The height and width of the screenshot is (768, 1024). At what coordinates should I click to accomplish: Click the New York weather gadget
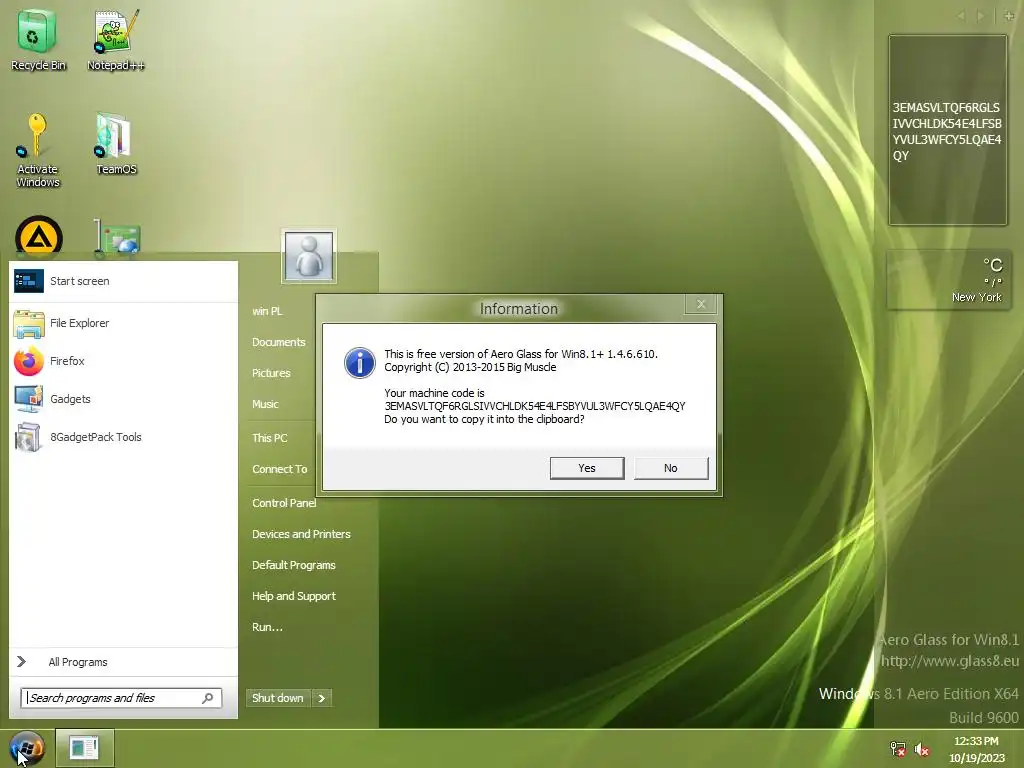[948, 280]
